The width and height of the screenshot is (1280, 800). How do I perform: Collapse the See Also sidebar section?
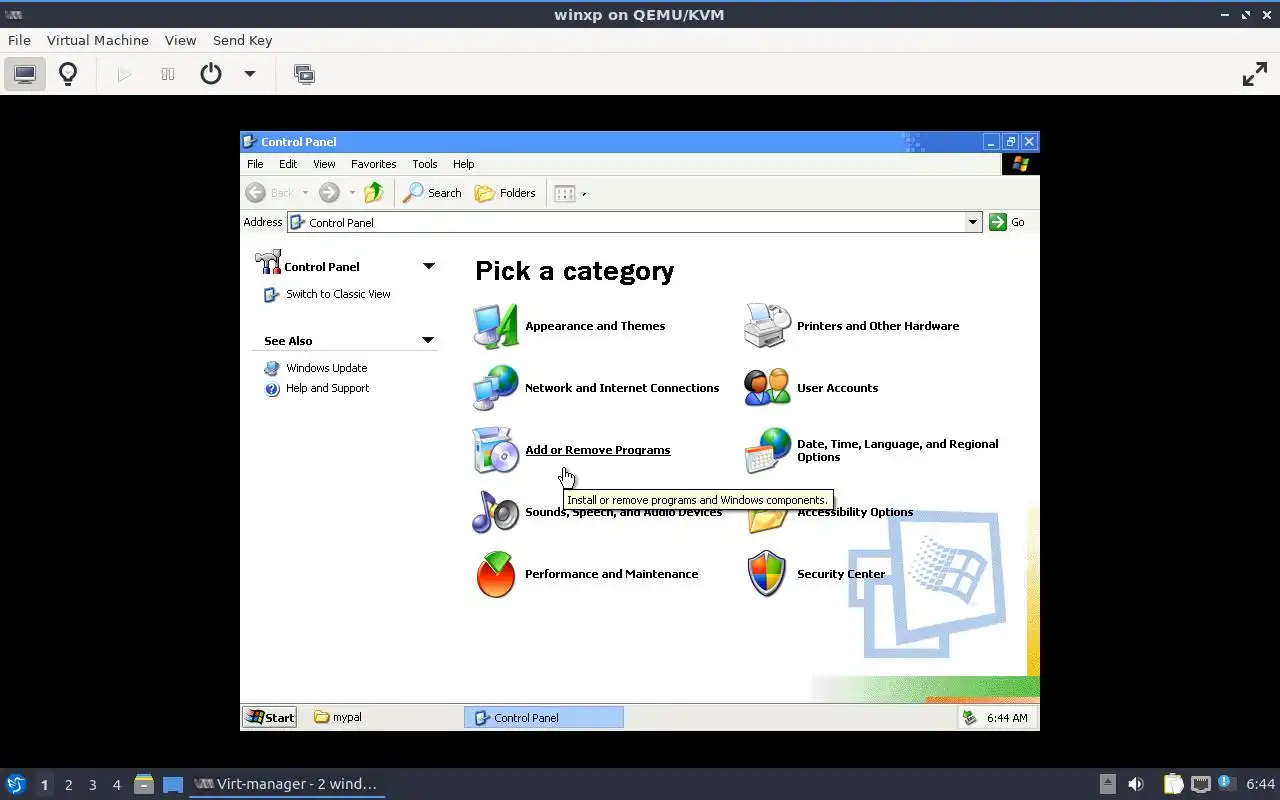coord(428,340)
